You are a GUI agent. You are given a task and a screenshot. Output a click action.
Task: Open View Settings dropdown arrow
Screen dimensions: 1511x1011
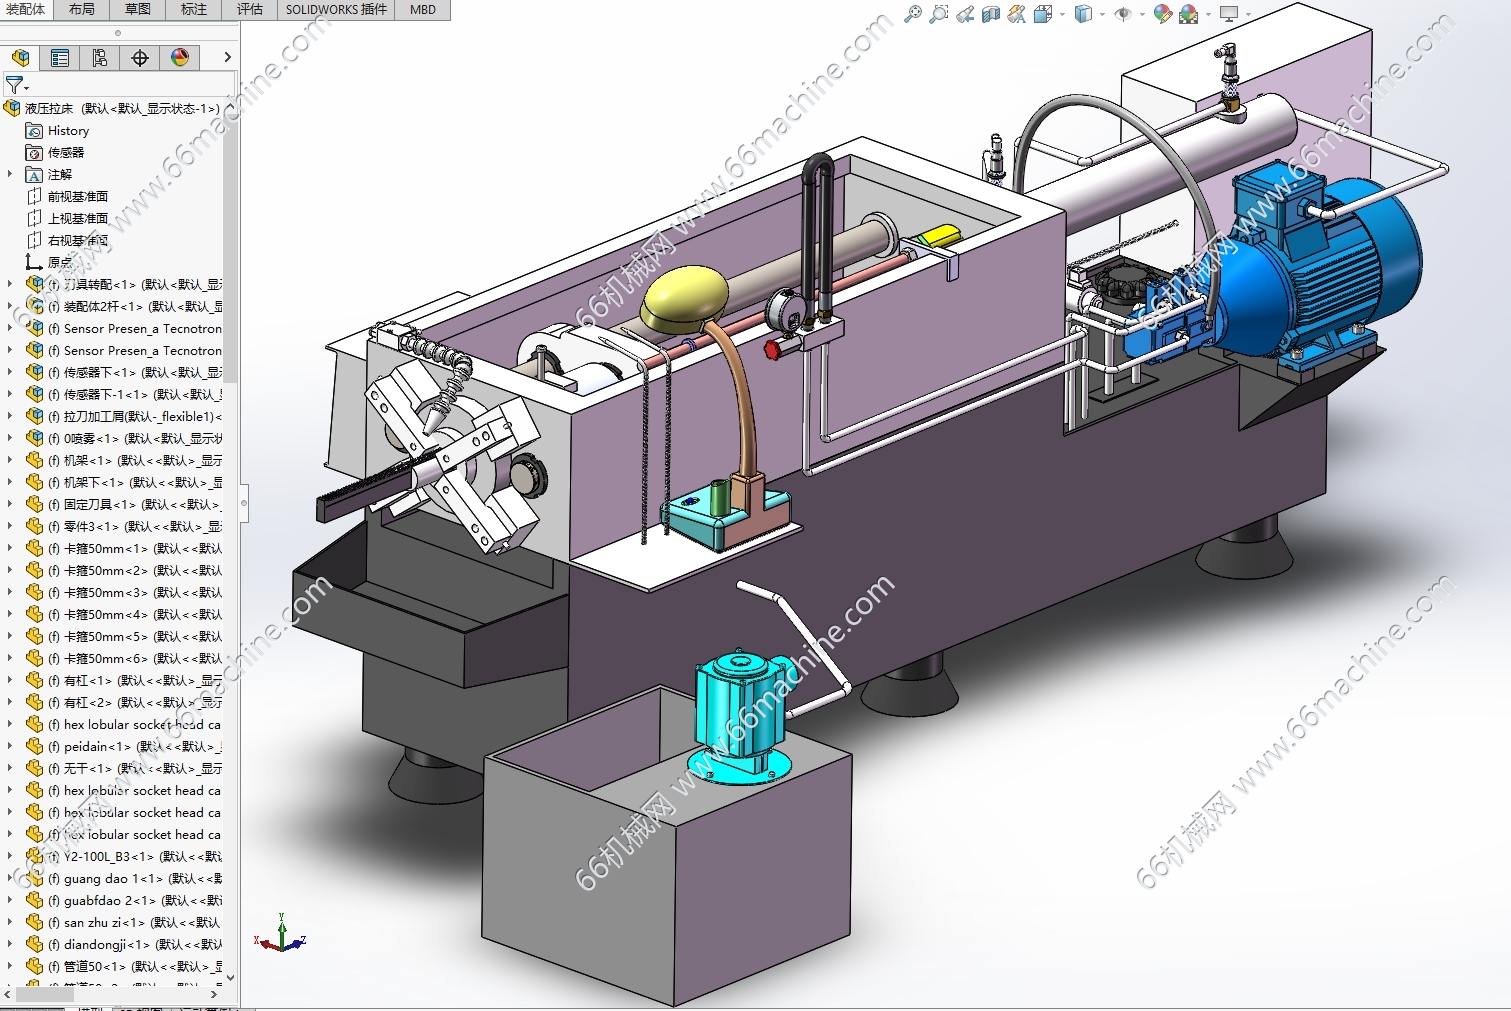coord(1248,14)
